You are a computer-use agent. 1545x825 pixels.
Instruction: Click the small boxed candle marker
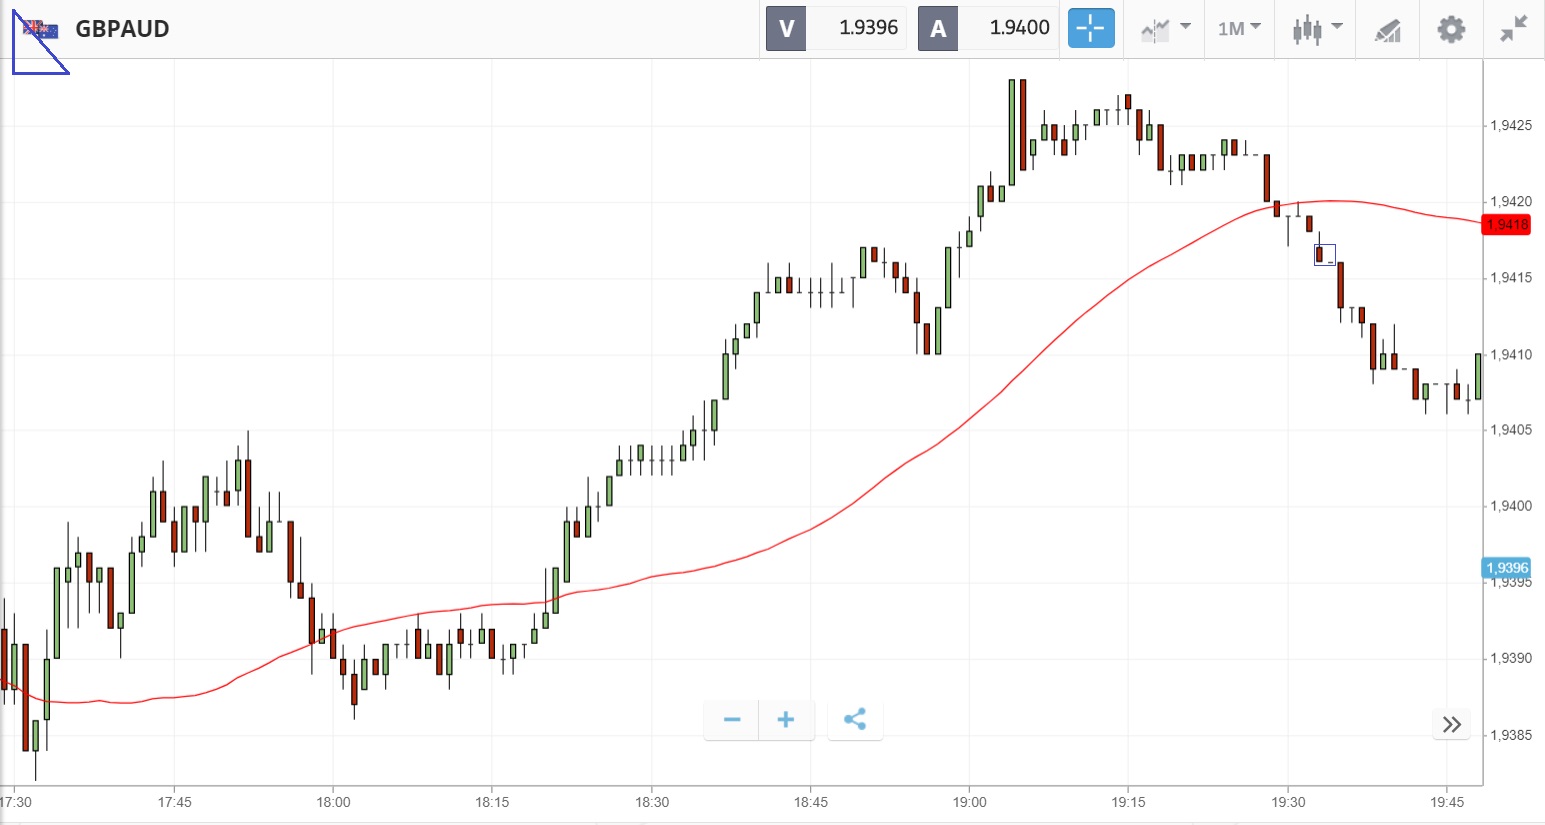tap(1324, 255)
